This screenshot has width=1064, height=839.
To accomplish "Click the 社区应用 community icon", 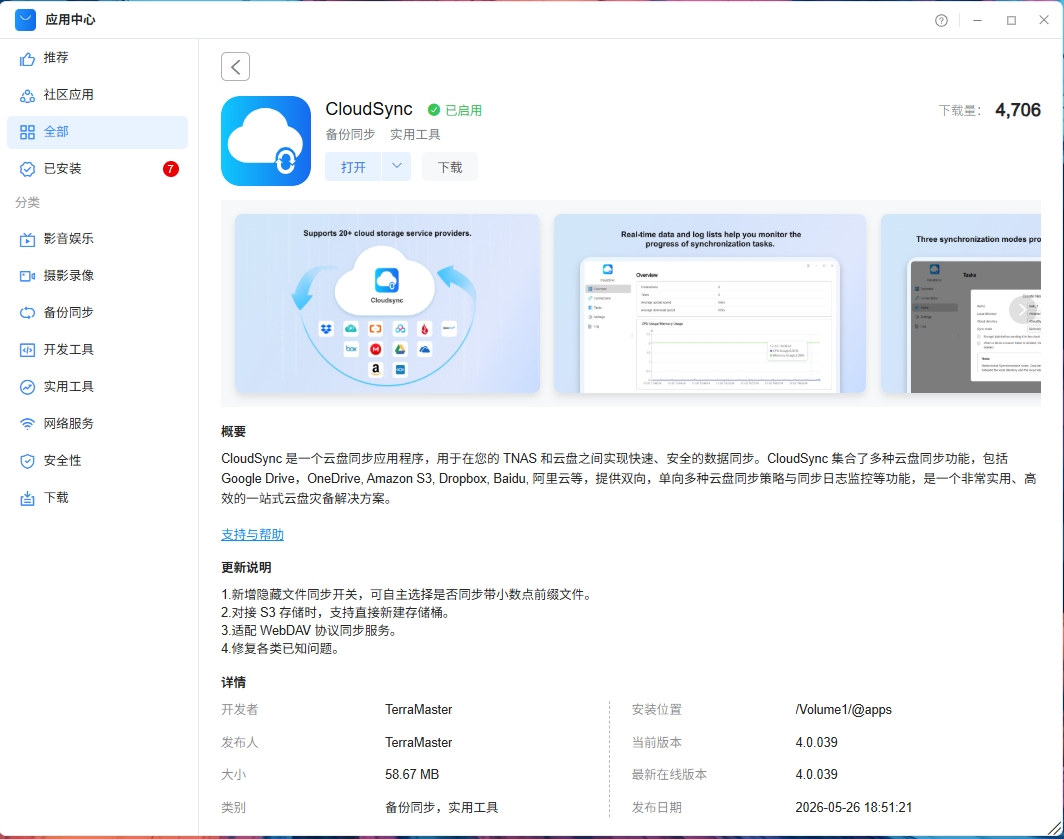I will tap(27, 96).
